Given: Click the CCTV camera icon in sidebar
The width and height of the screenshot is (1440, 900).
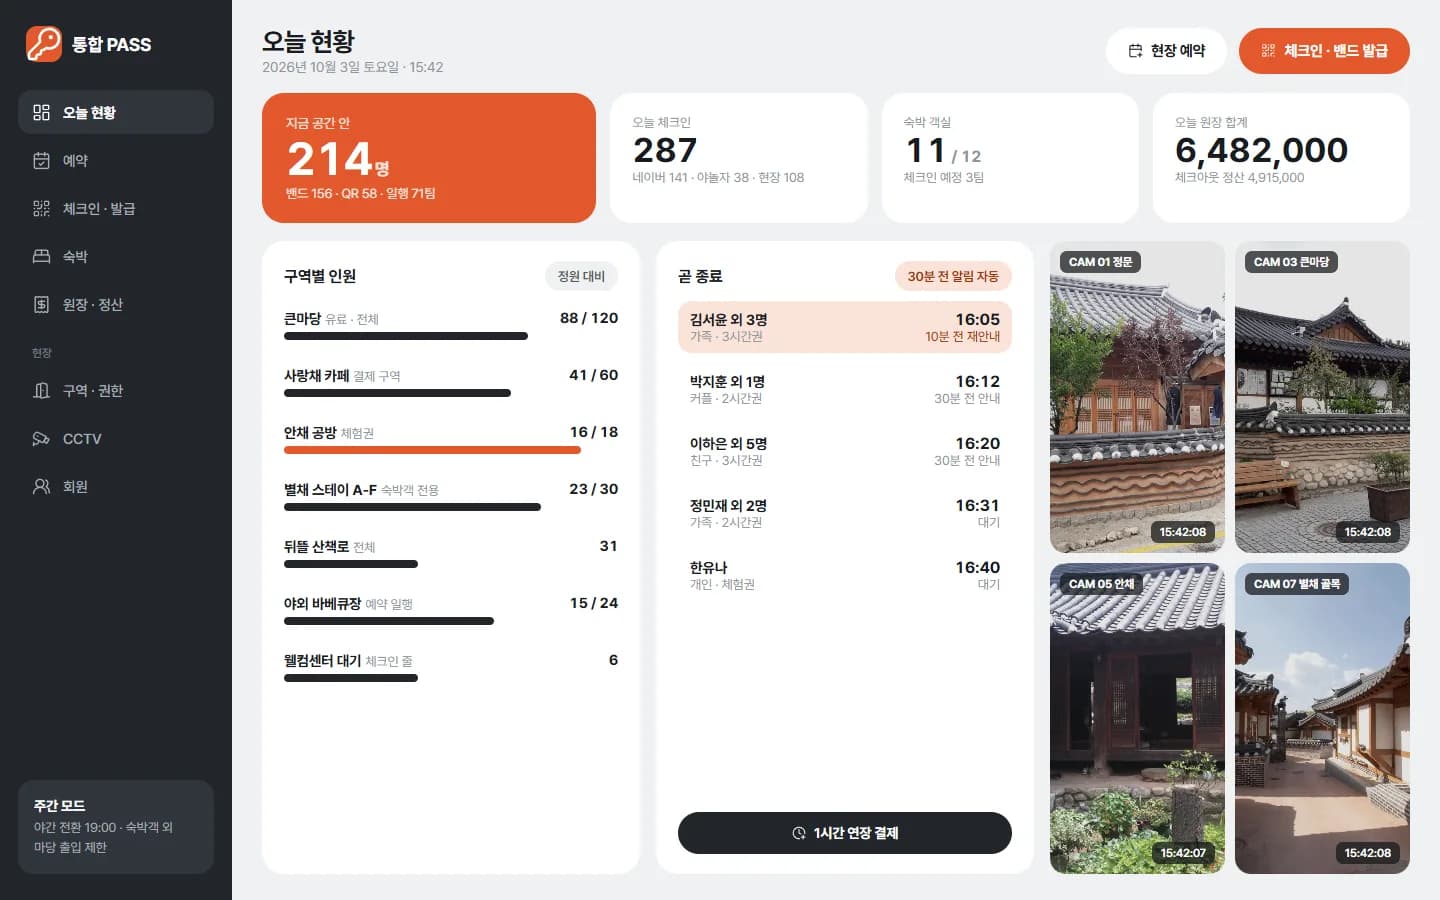Looking at the screenshot, I should [x=41, y=438].
